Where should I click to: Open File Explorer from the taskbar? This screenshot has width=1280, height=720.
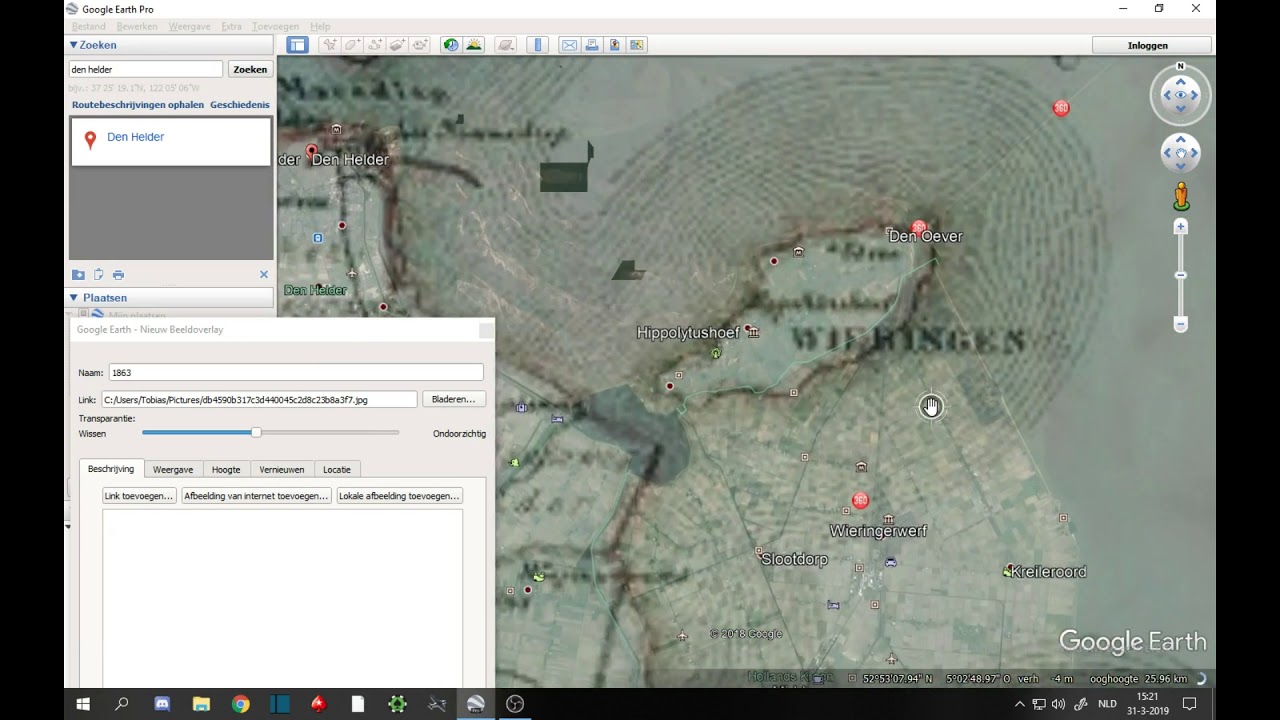201,704
